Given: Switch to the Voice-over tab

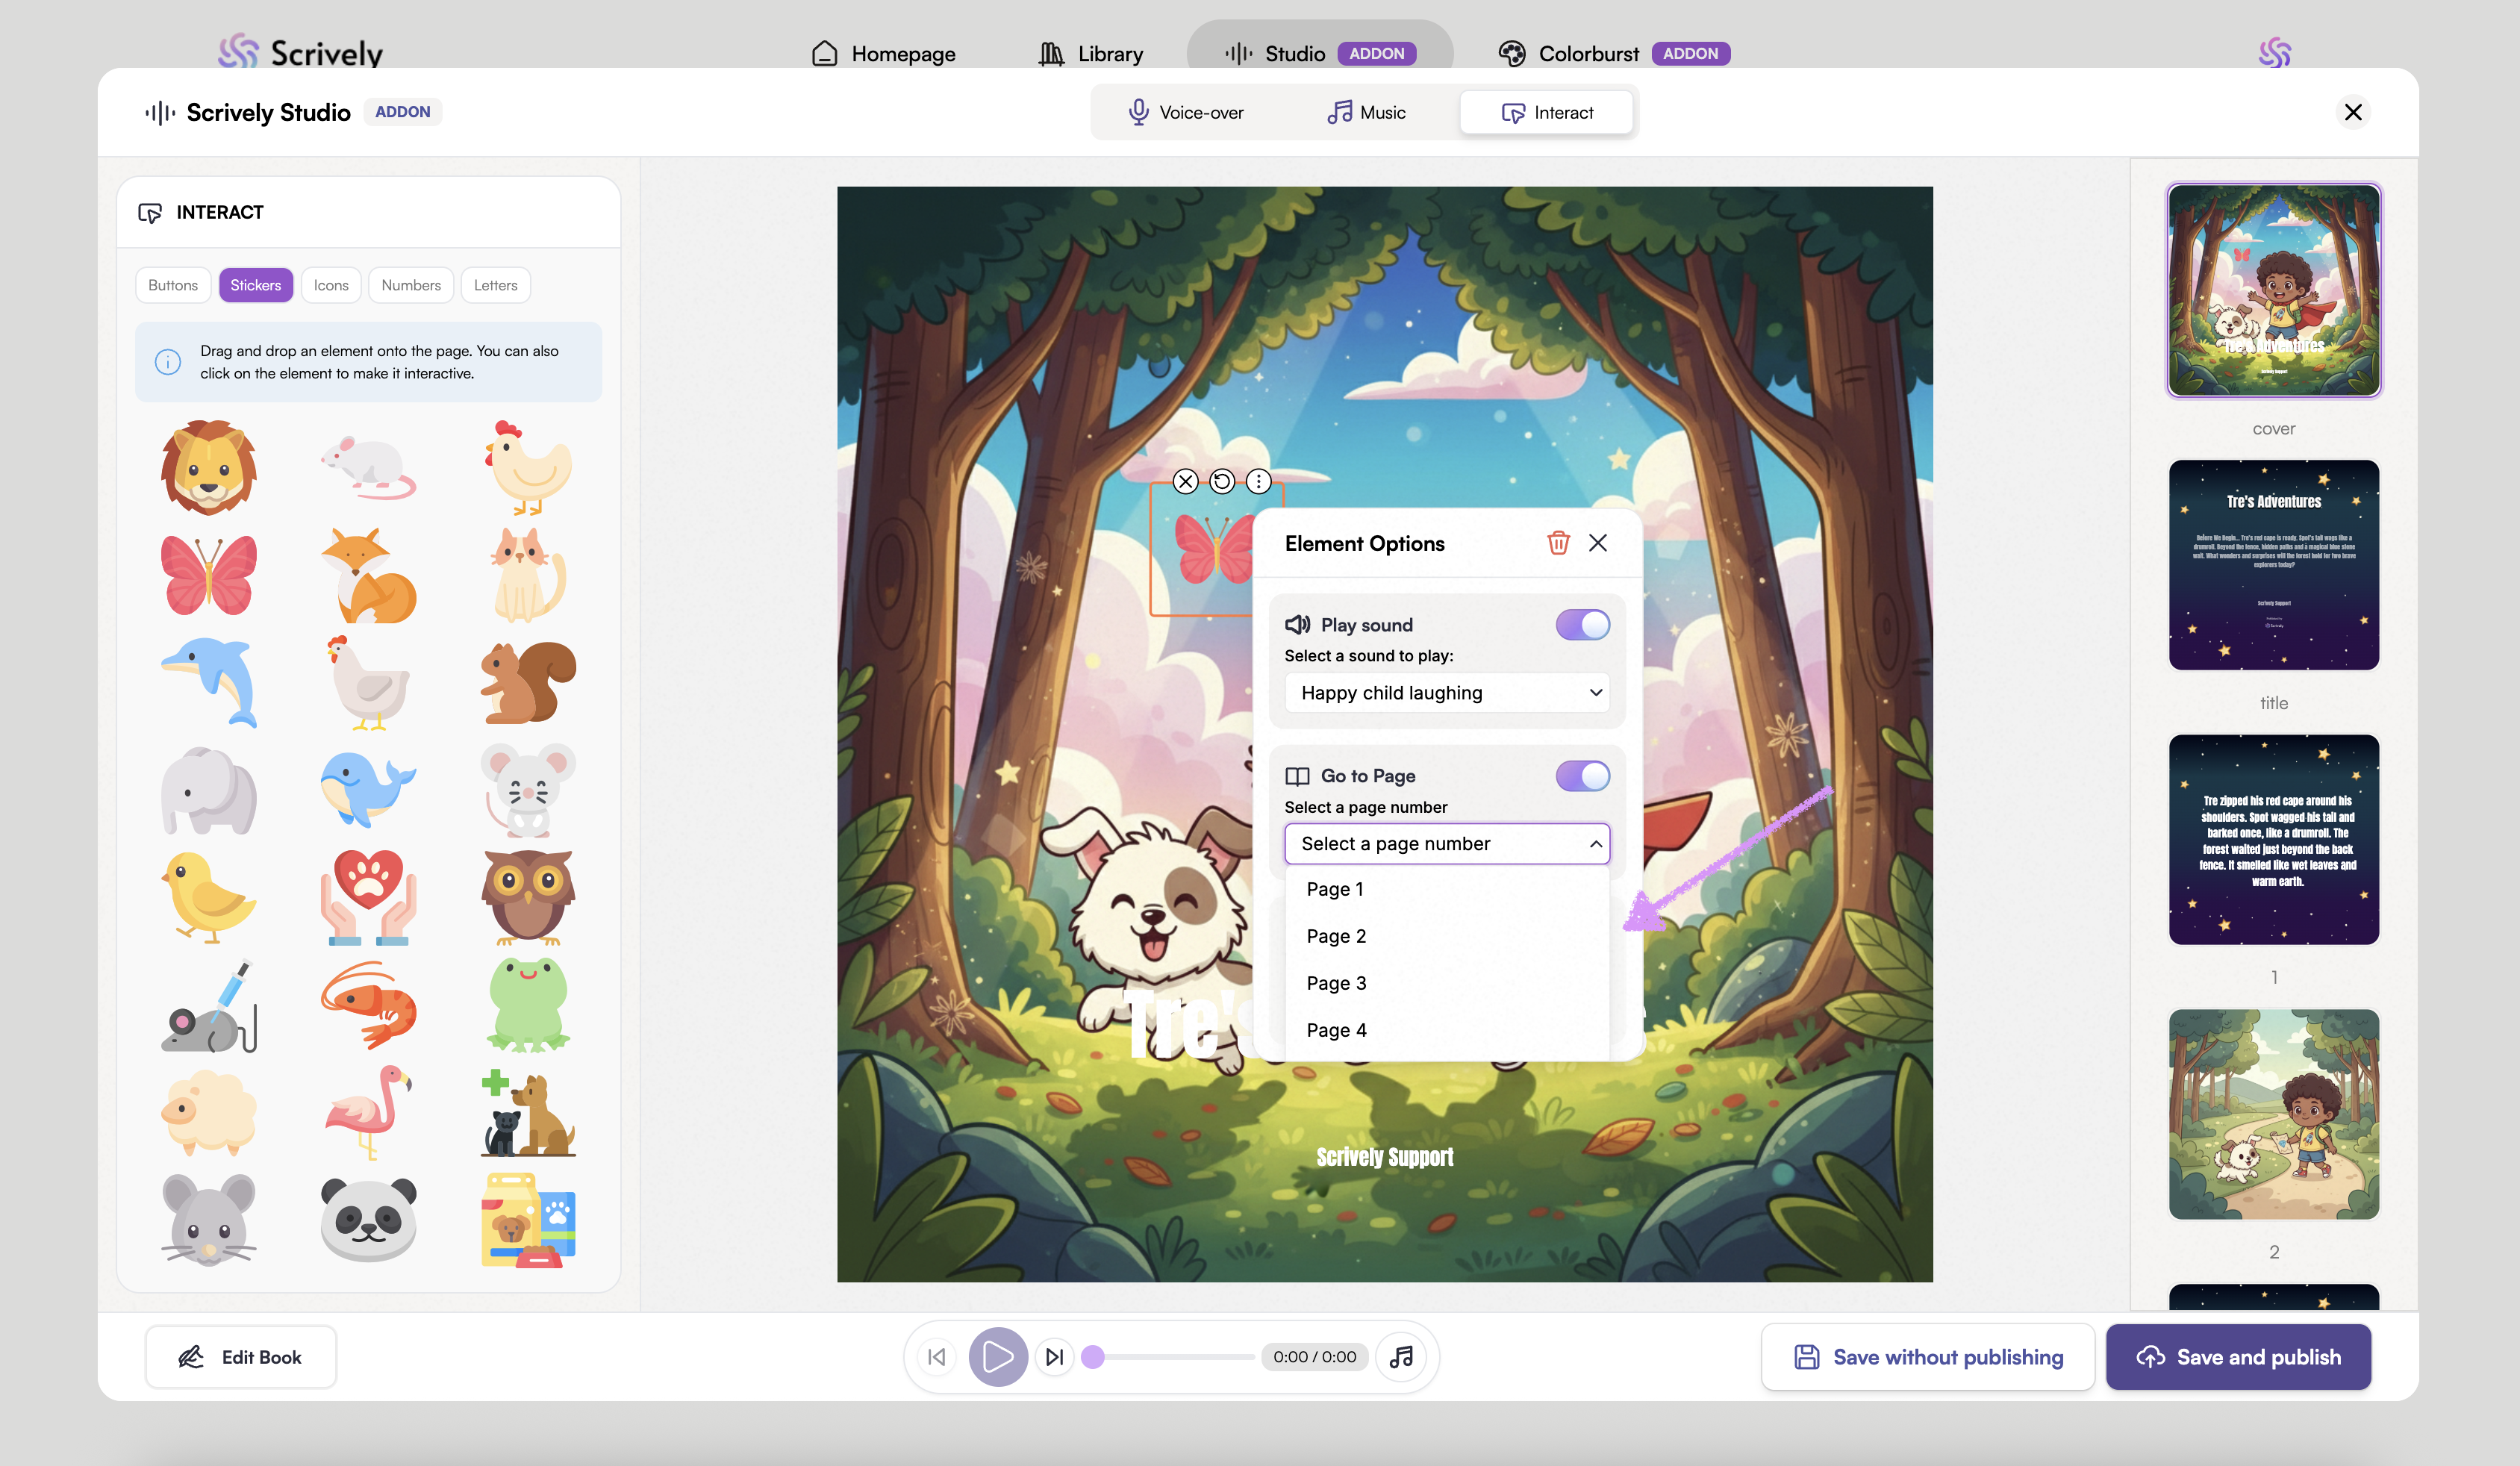Looking at the screenshot, I should point(1186,113).
